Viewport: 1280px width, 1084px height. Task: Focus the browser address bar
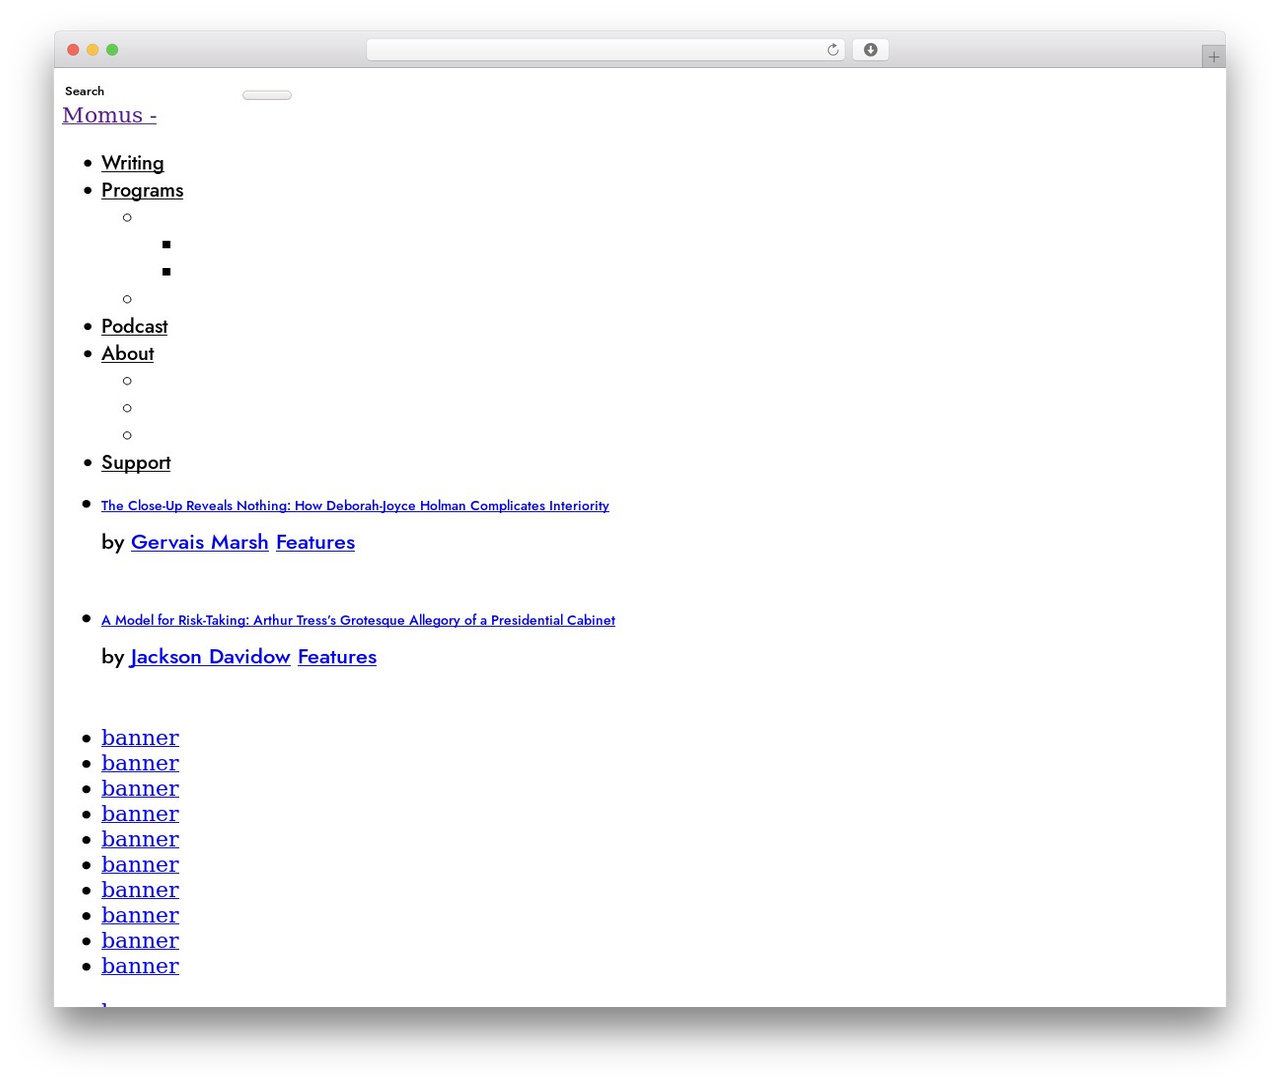coord(605,50)
